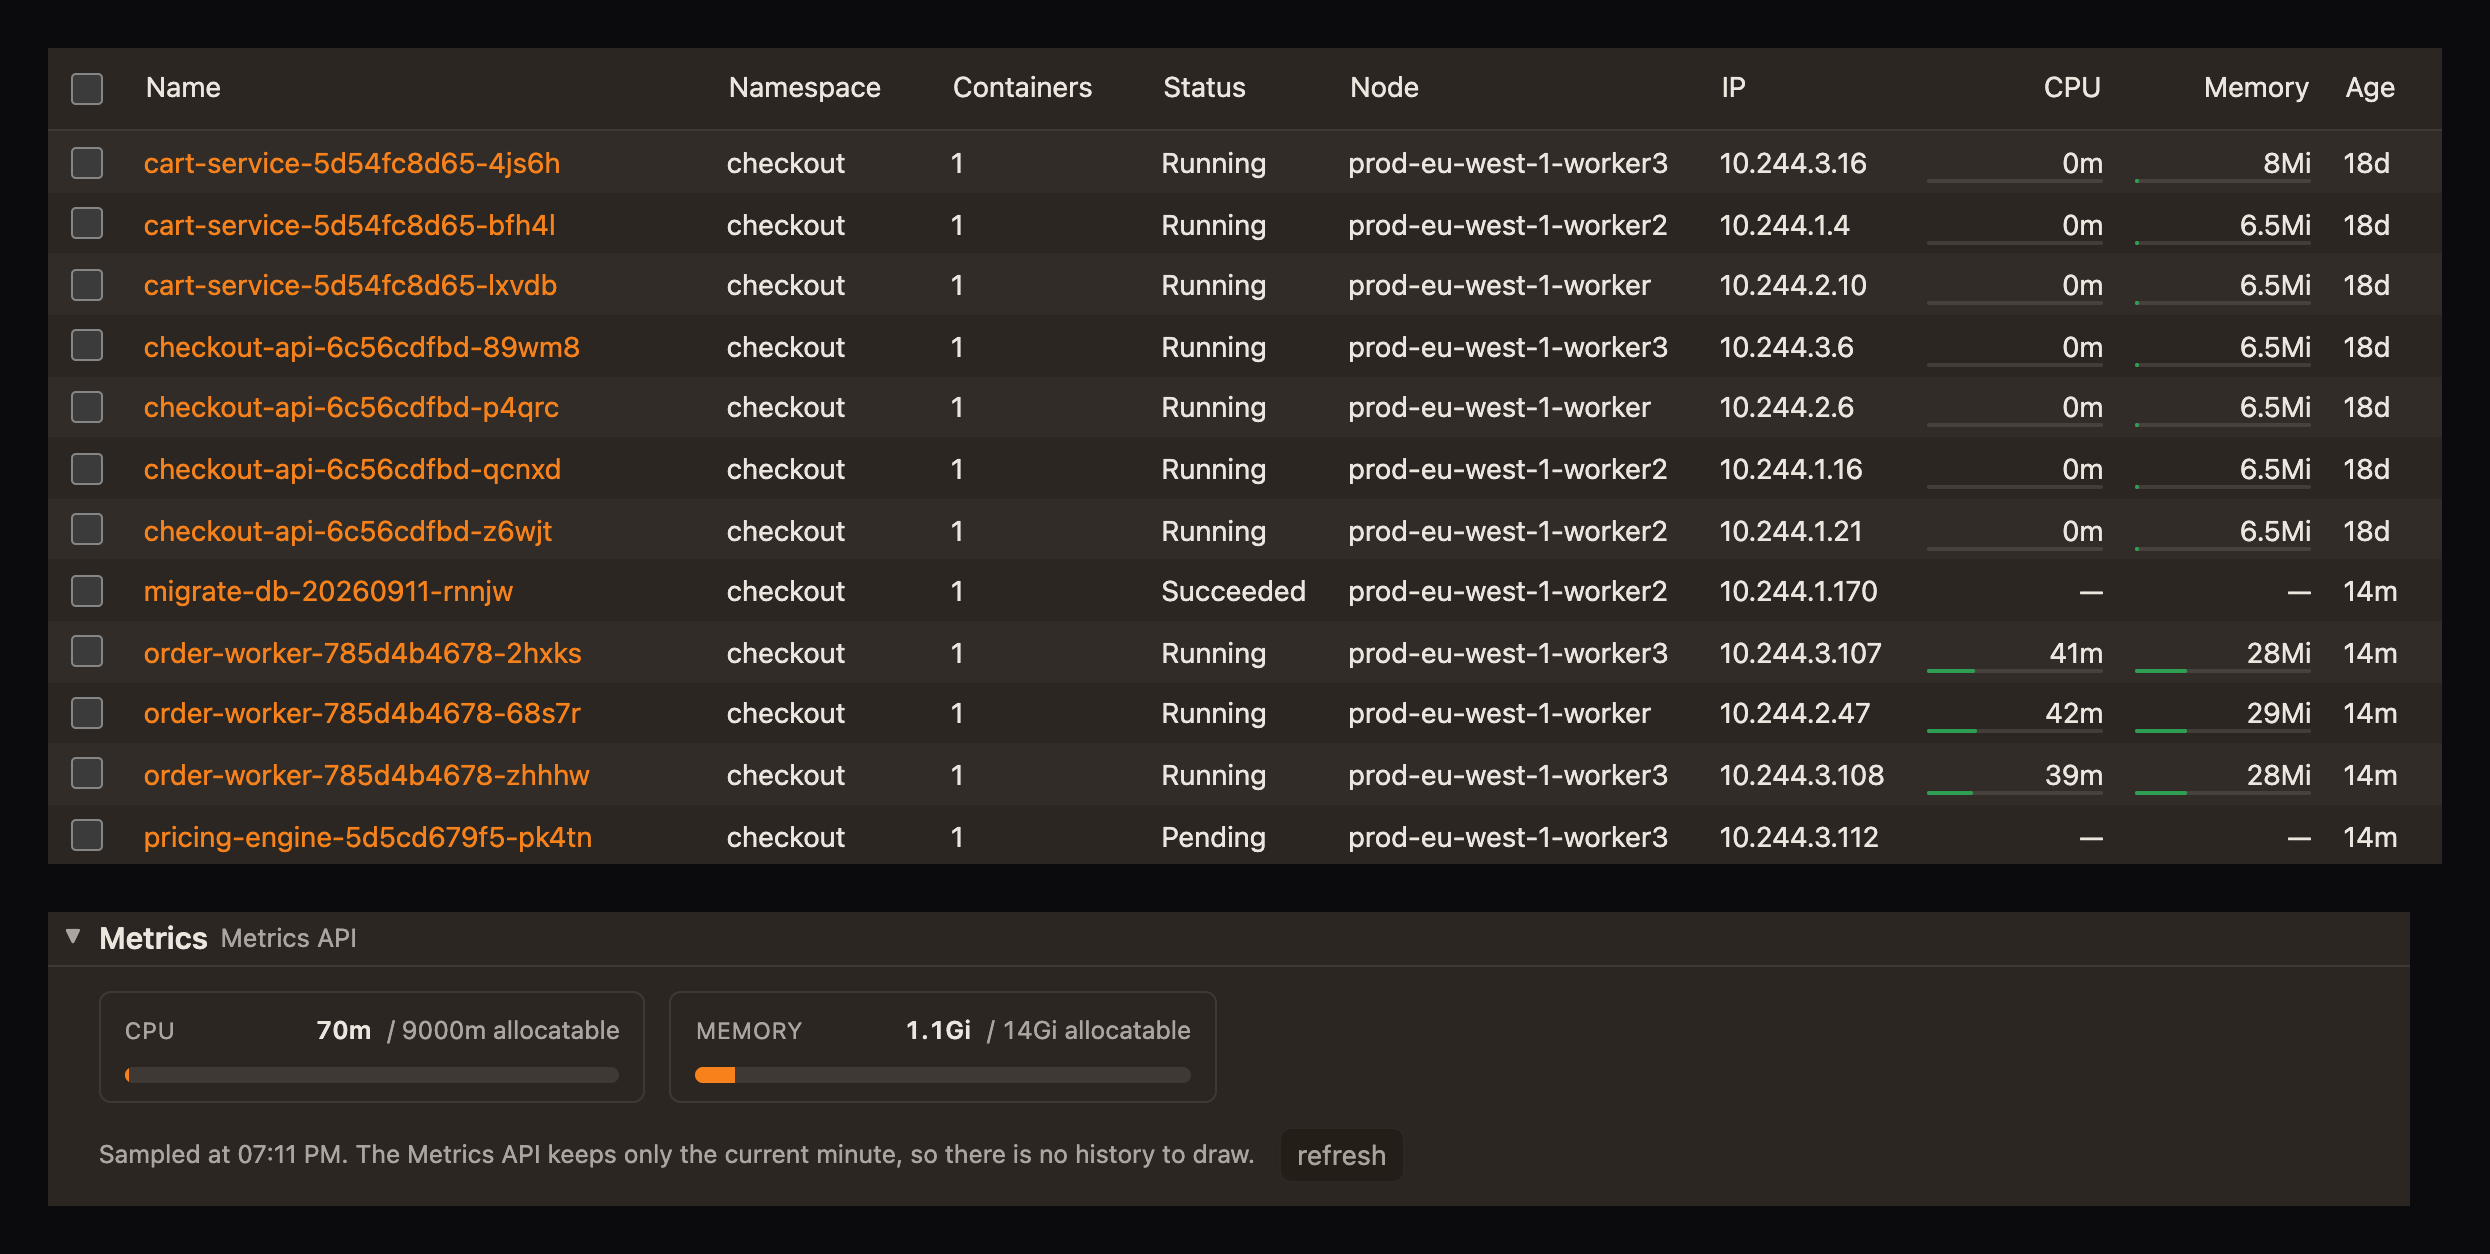Click IP address 10.244.3.107
This screenshot has width=2490, height=1254.
1800,653
